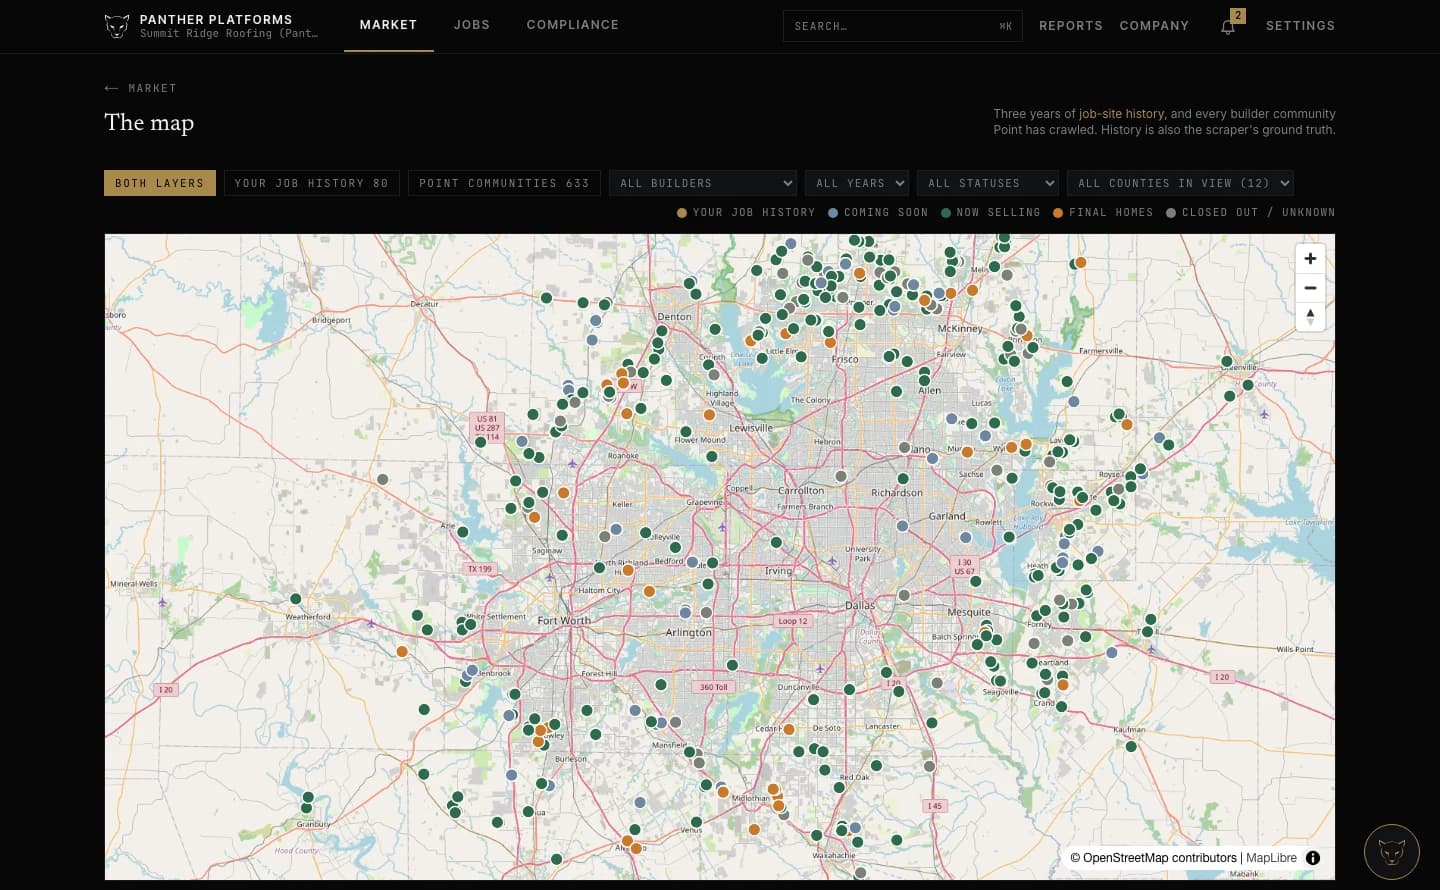Open the All Years filter
Viewport: 1440px width, 890px height.
[857, 183]
